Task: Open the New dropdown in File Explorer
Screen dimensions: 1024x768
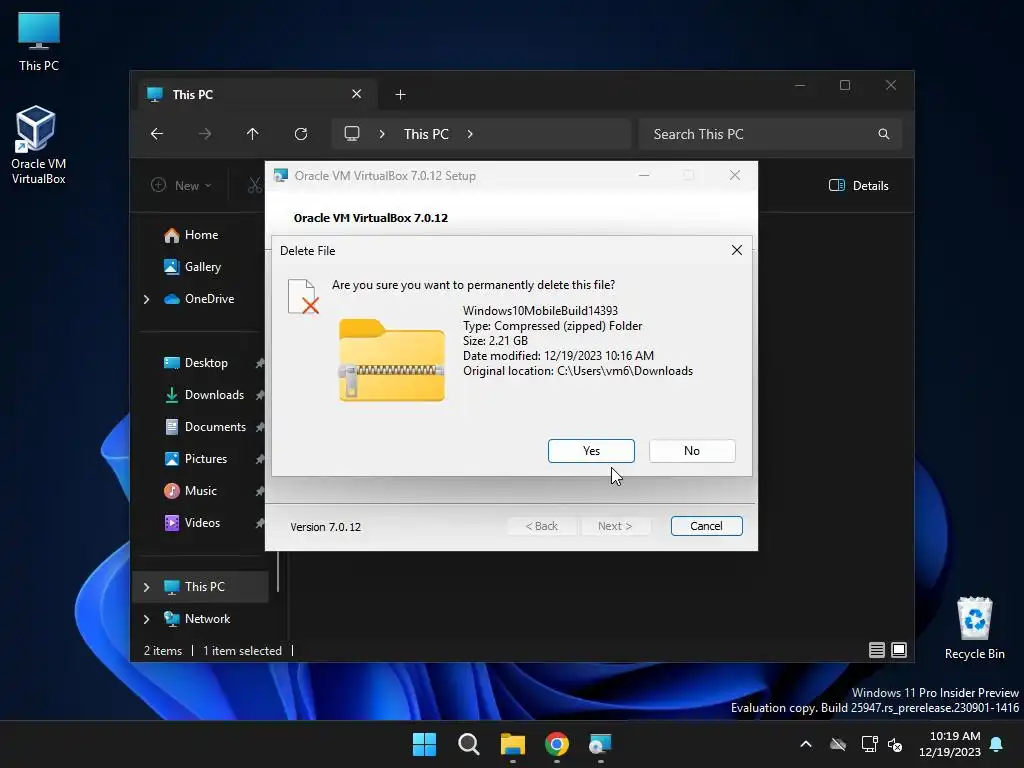Action: (x=181, y=185)
